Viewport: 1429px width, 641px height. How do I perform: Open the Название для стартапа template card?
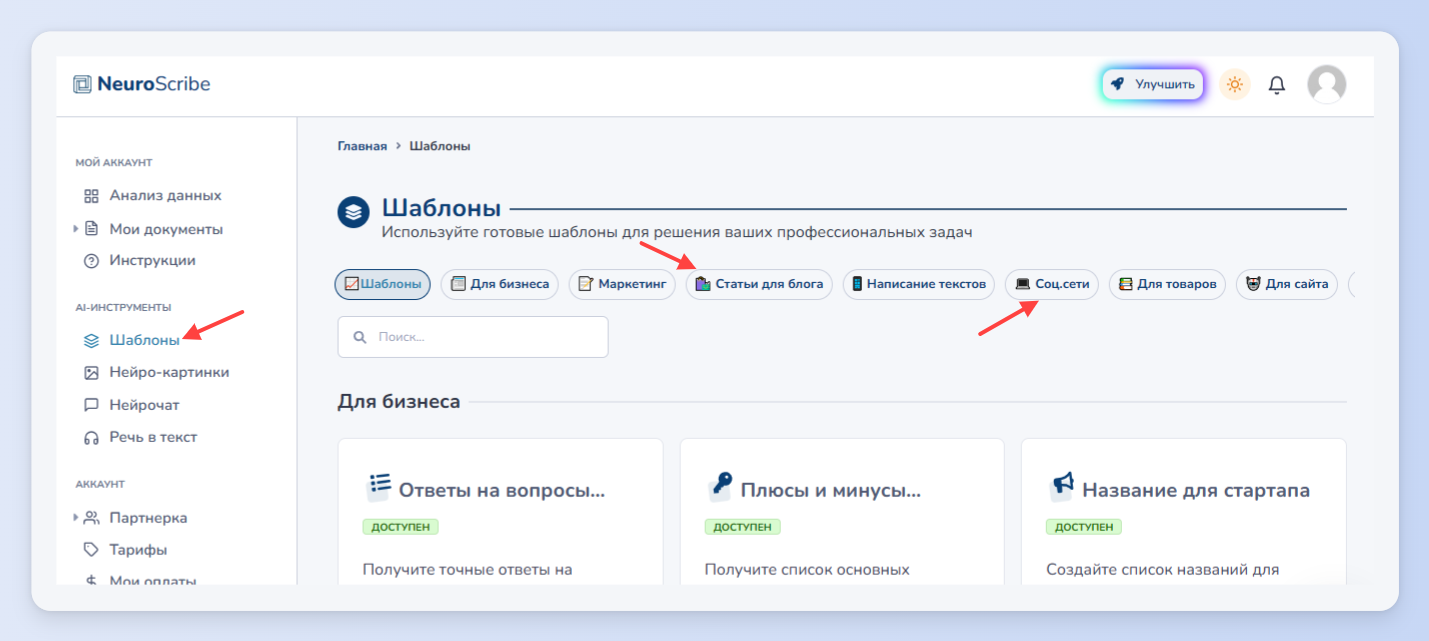tap(1183, 510)
